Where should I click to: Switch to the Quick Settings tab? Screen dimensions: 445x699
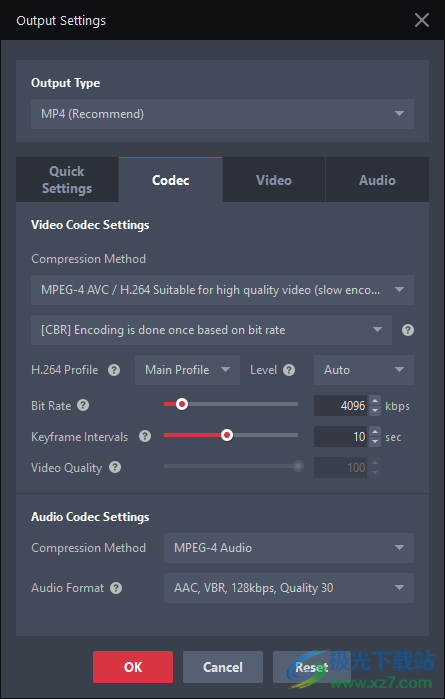[67, 180]
